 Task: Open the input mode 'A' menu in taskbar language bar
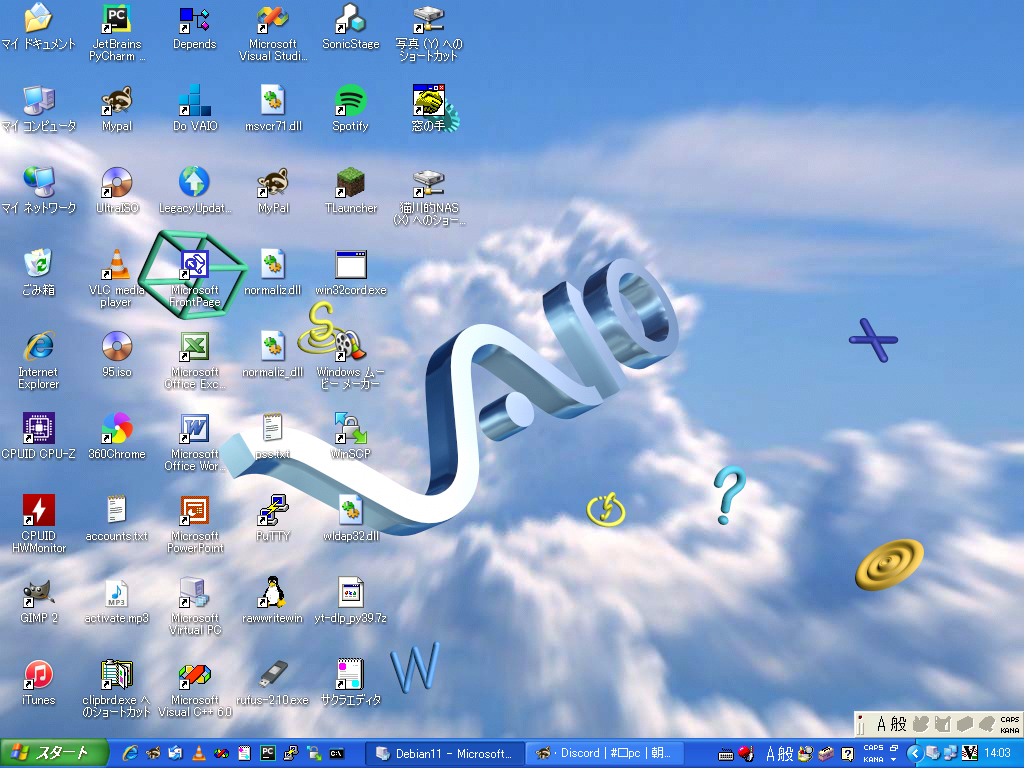[771, 754]
